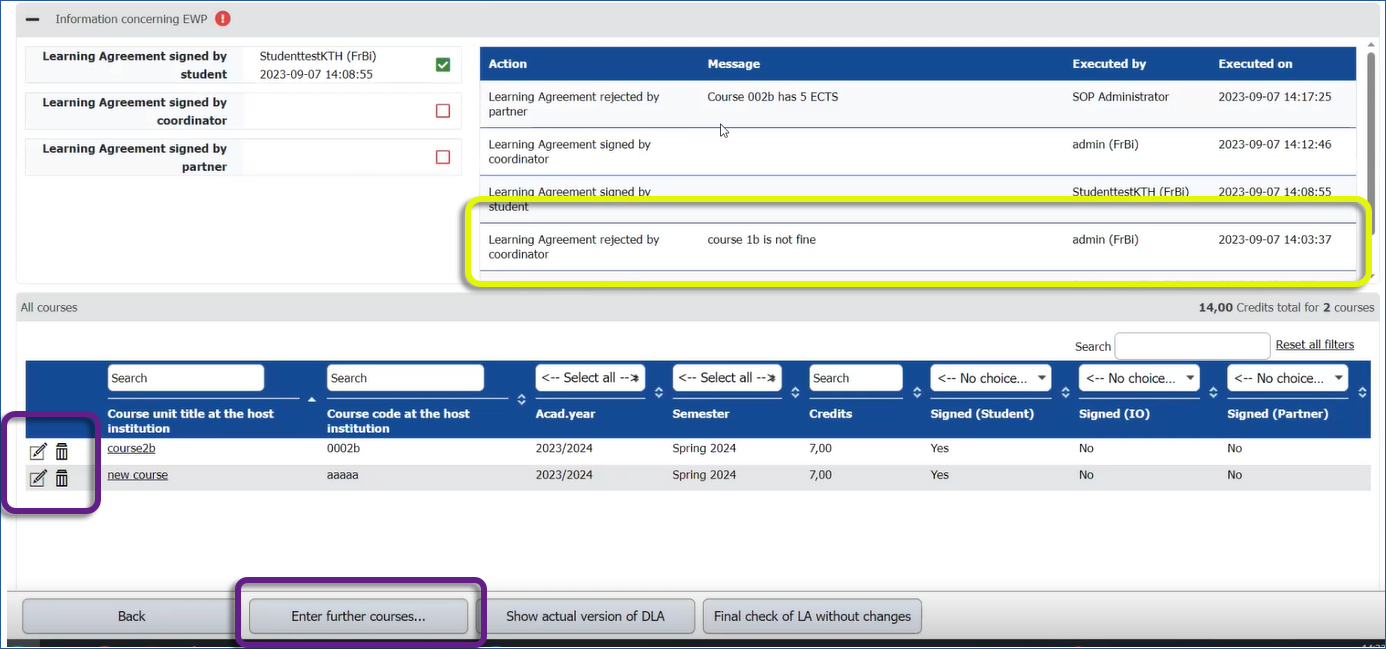Viewport: 1386px width, 649px height.
Task: Edit the course2b row with pencil icon
Action: 38,452
